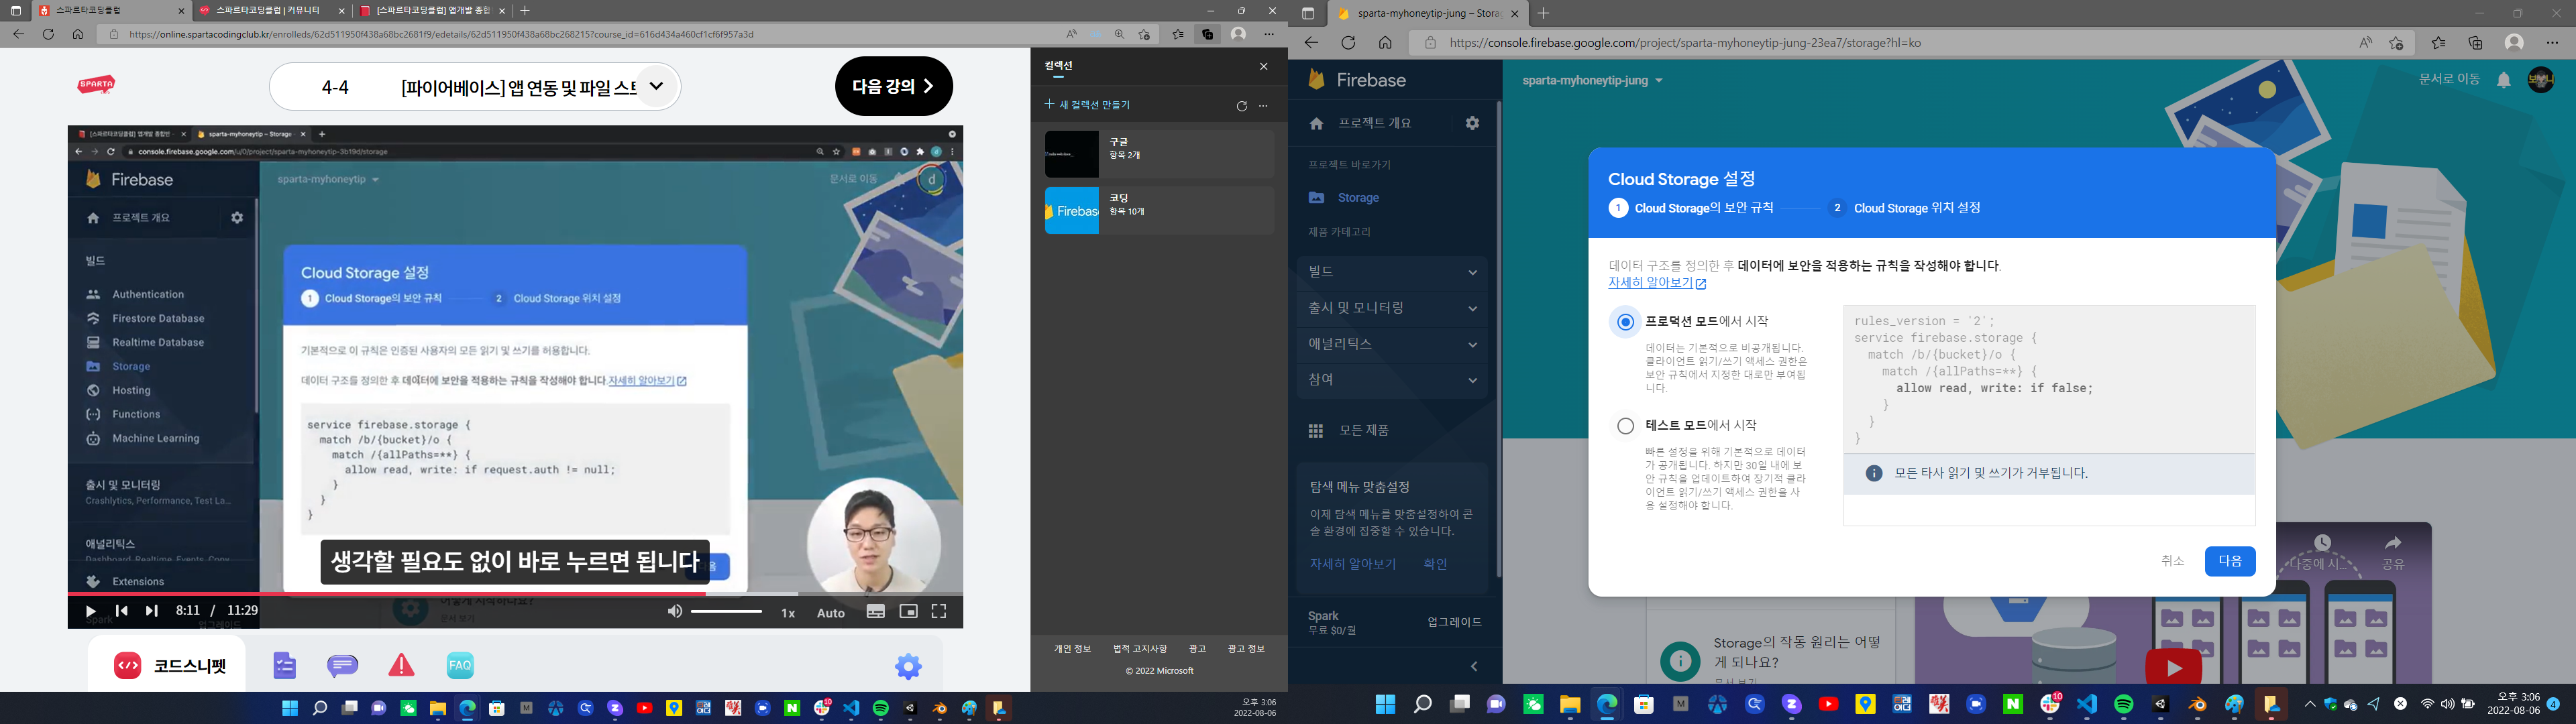The width and height of the screenshot is (2576, 724).
Task: Create a new collection with 새 컬렉션 만들기
Action: 1088,104
